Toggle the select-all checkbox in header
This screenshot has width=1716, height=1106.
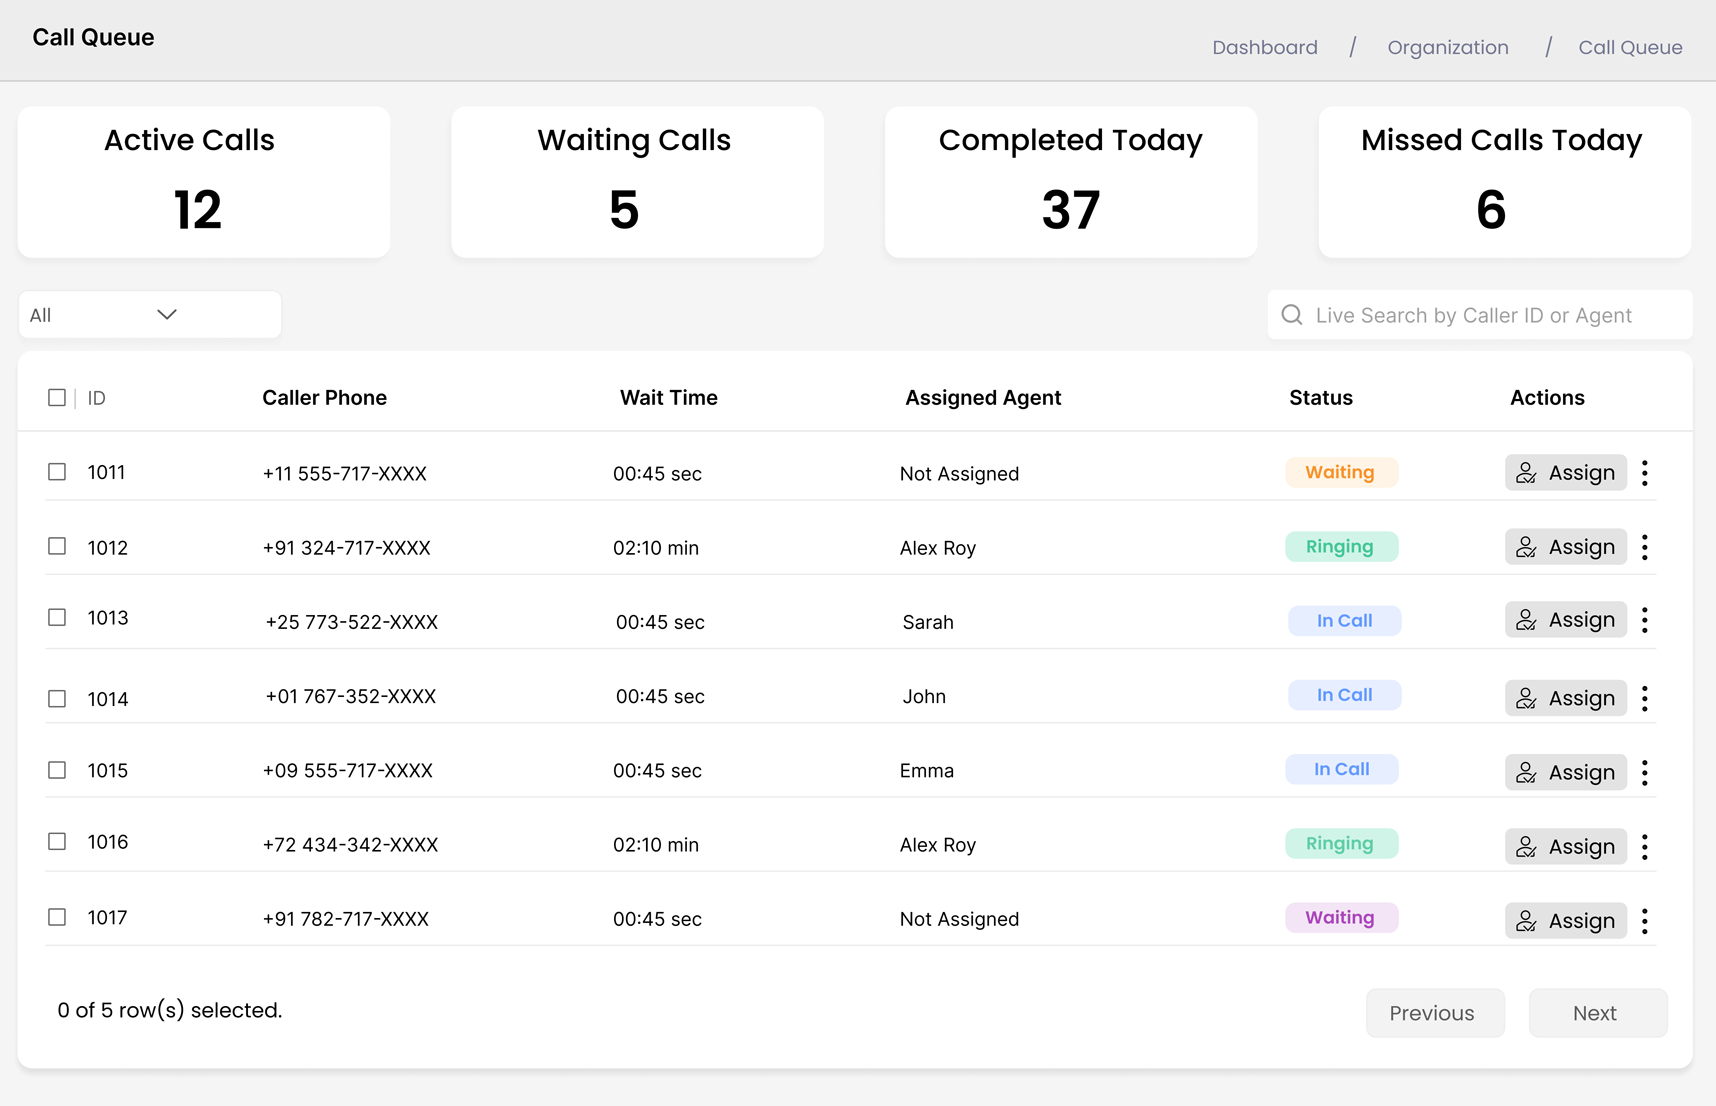point(57,398)
